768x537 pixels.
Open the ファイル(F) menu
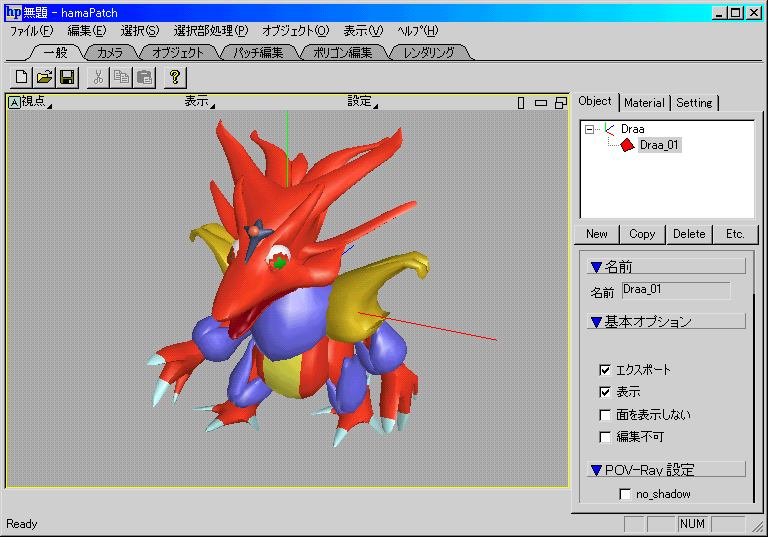point(31,31)
